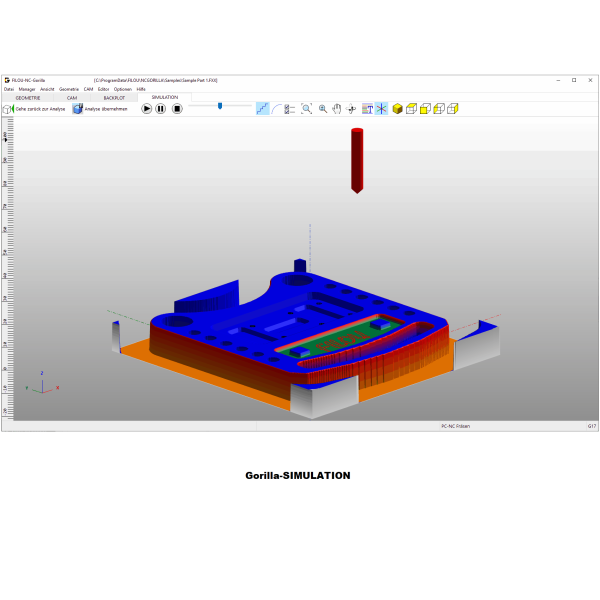Image resolution: width=600 pixels, height=600 pixels.
Task: Choose the first wireframe cube view
Action: pyautogui.click(x=411, y=108)
